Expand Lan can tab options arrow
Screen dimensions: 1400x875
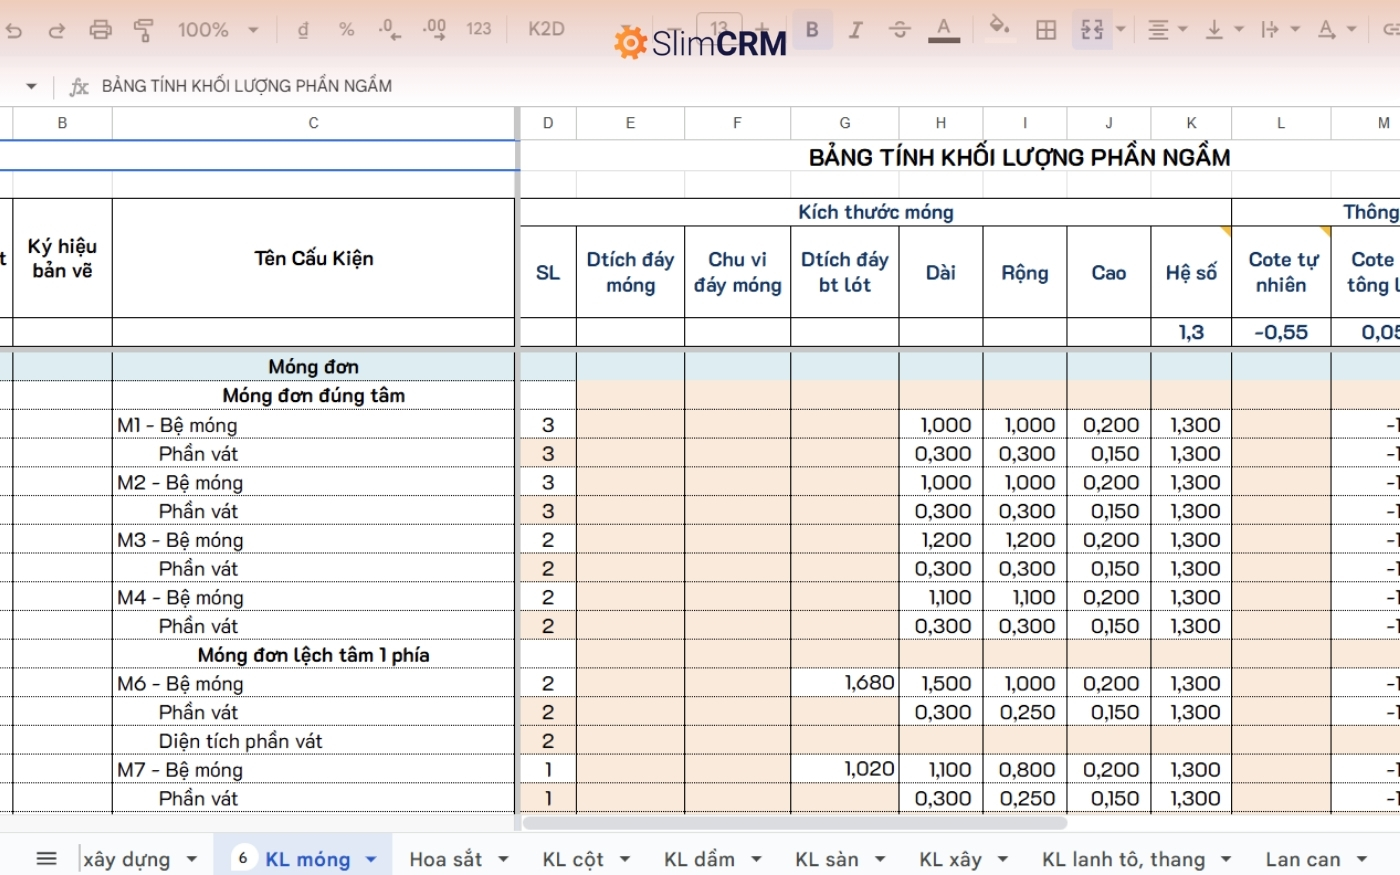coord(1361,859)
